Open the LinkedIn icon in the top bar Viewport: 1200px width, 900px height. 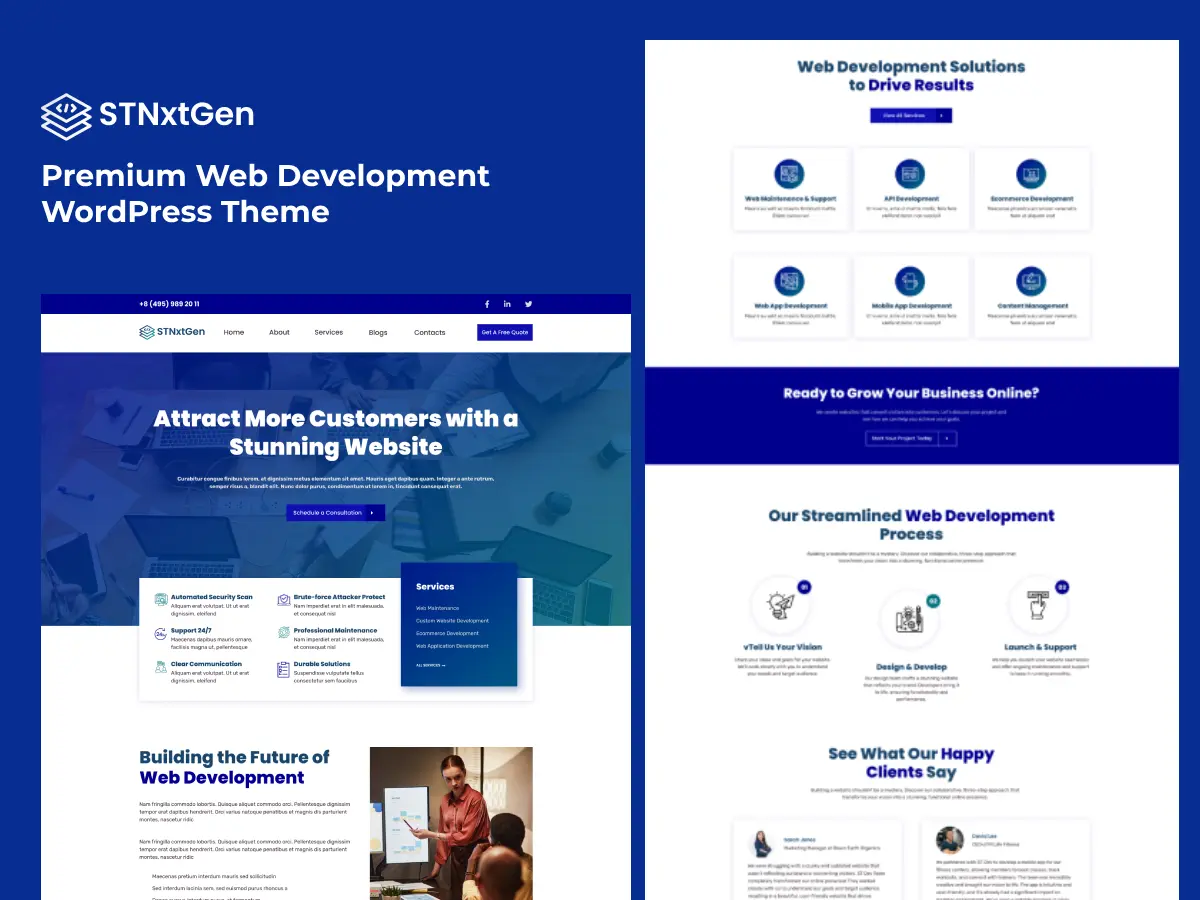[507, 304]
